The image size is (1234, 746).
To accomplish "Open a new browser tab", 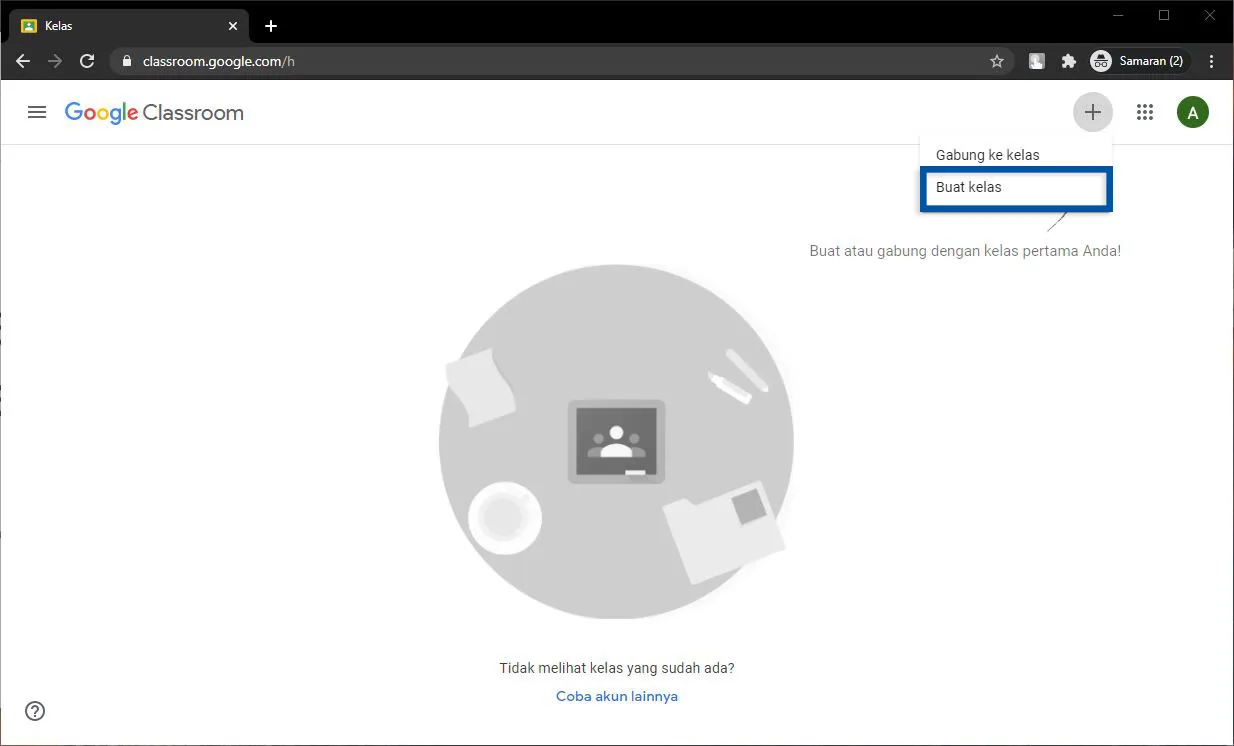I will (x=270, y=25).
